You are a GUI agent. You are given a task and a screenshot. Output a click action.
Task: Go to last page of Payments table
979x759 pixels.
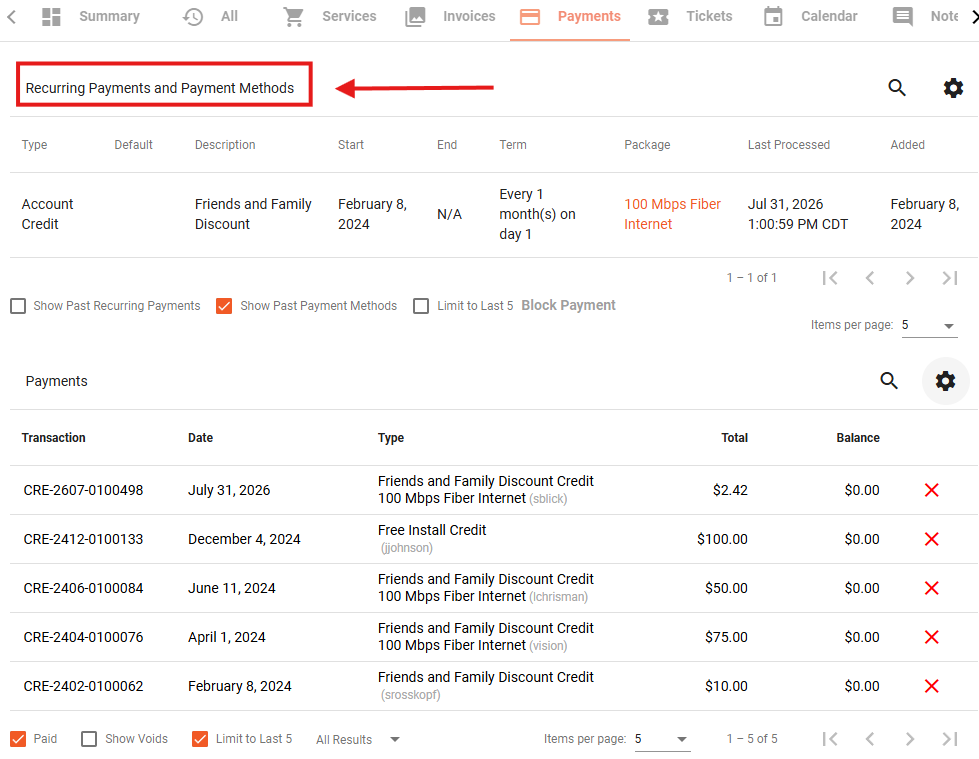[950, 739]
